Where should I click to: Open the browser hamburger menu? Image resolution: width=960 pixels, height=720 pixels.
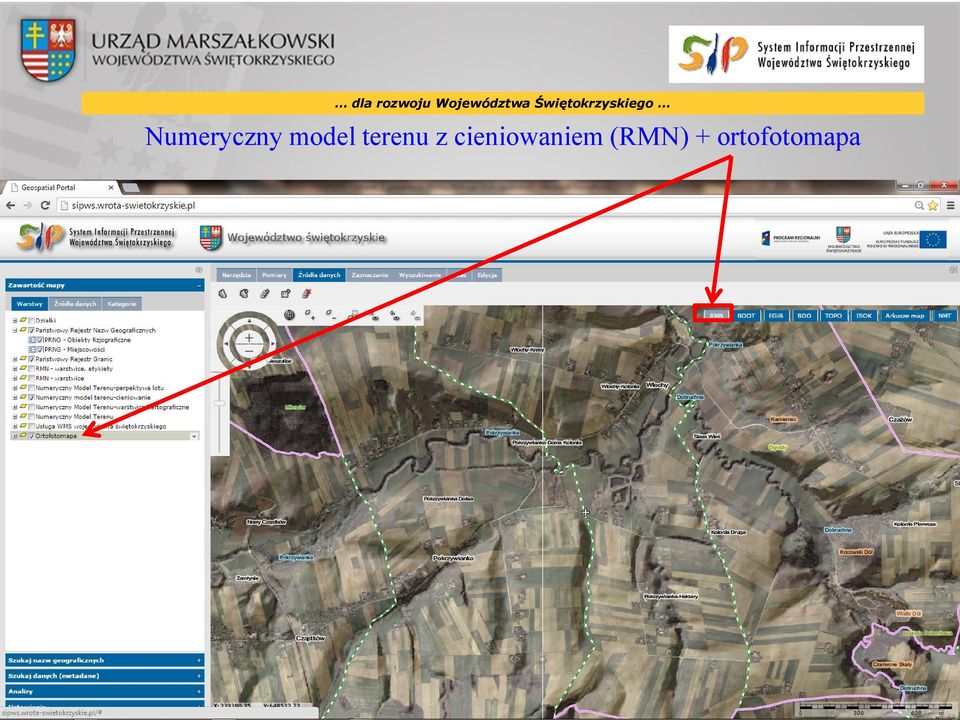[950, 206]
